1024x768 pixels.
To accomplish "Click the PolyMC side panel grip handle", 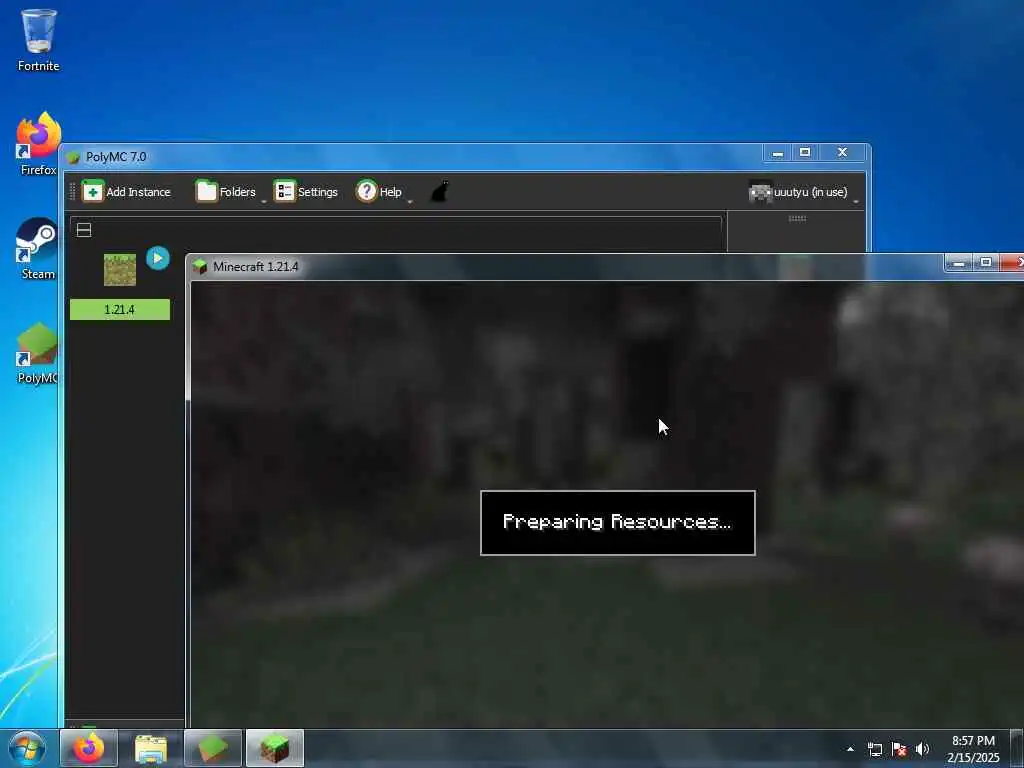I will pos(797,218).
